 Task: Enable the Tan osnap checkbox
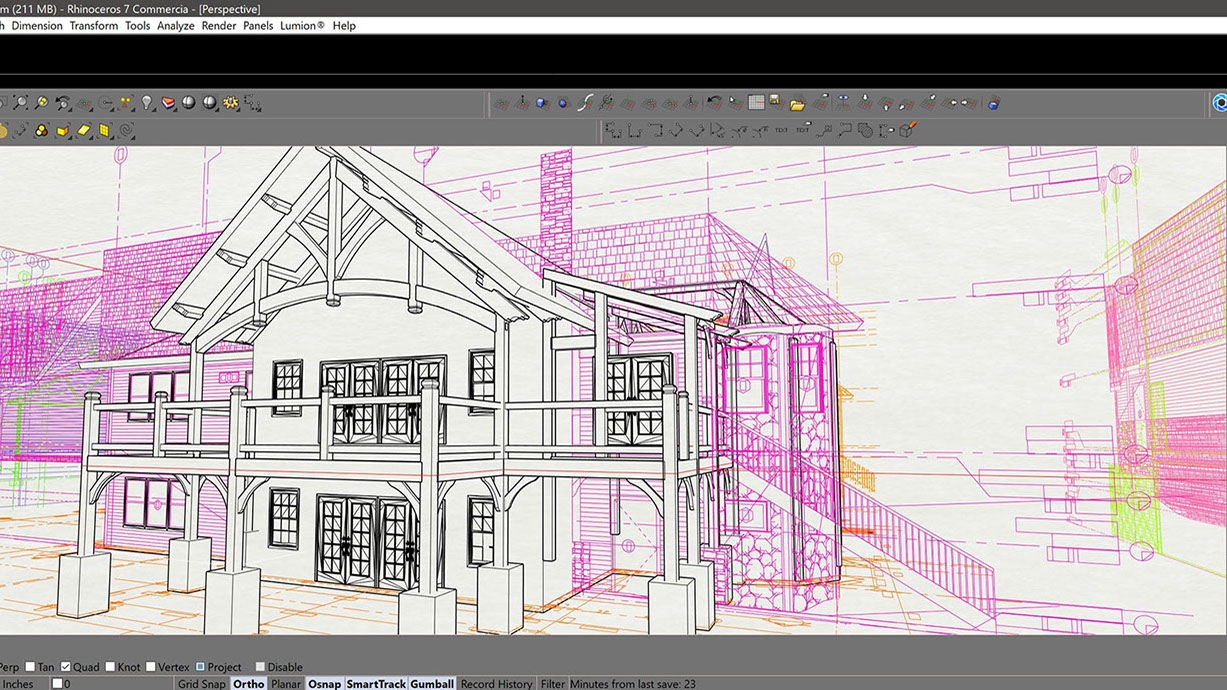coord(29,667)
